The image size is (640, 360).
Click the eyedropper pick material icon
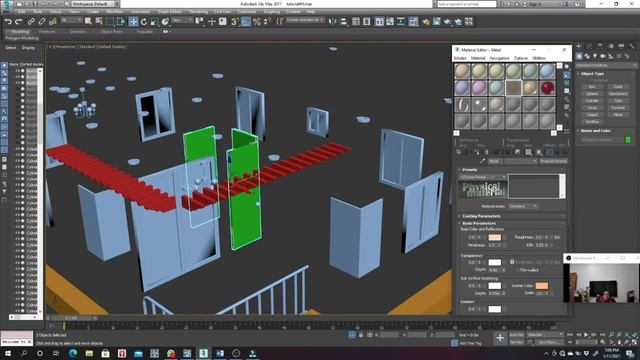click(x=482, y=161)
